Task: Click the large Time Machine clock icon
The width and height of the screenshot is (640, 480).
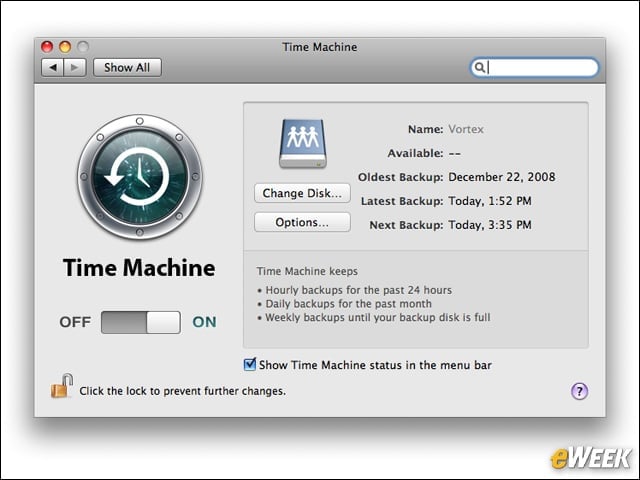Action: point(140,177)
